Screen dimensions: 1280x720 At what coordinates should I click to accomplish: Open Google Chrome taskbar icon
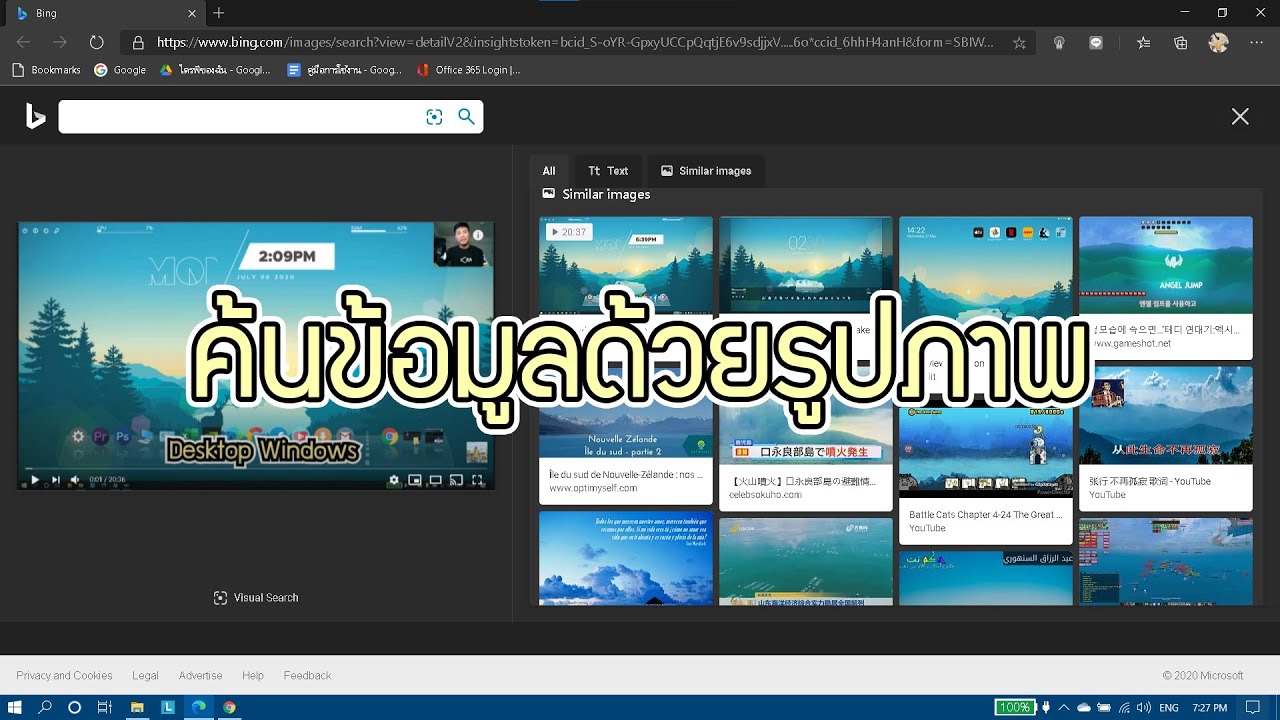tap(229, 707)
